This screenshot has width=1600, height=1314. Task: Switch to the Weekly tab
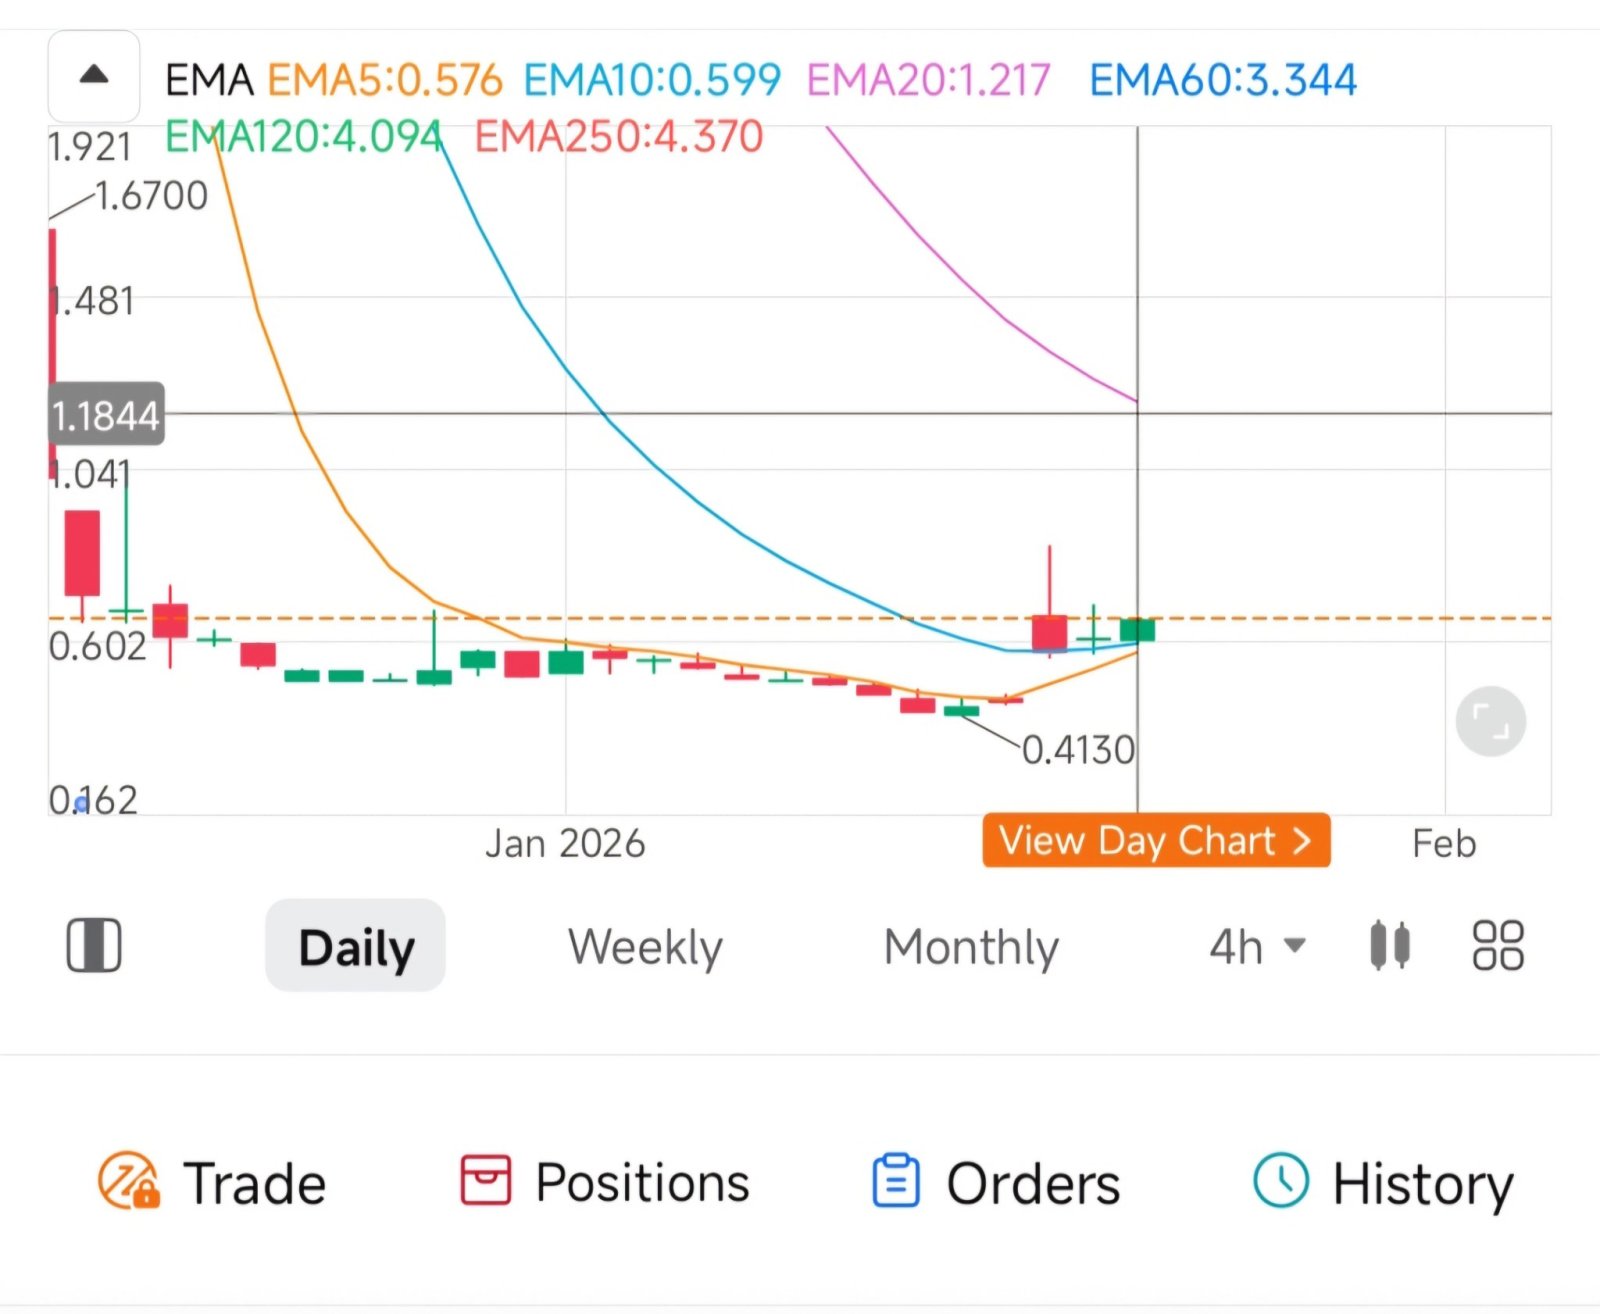pyautogui.click(x=645, y=945)
